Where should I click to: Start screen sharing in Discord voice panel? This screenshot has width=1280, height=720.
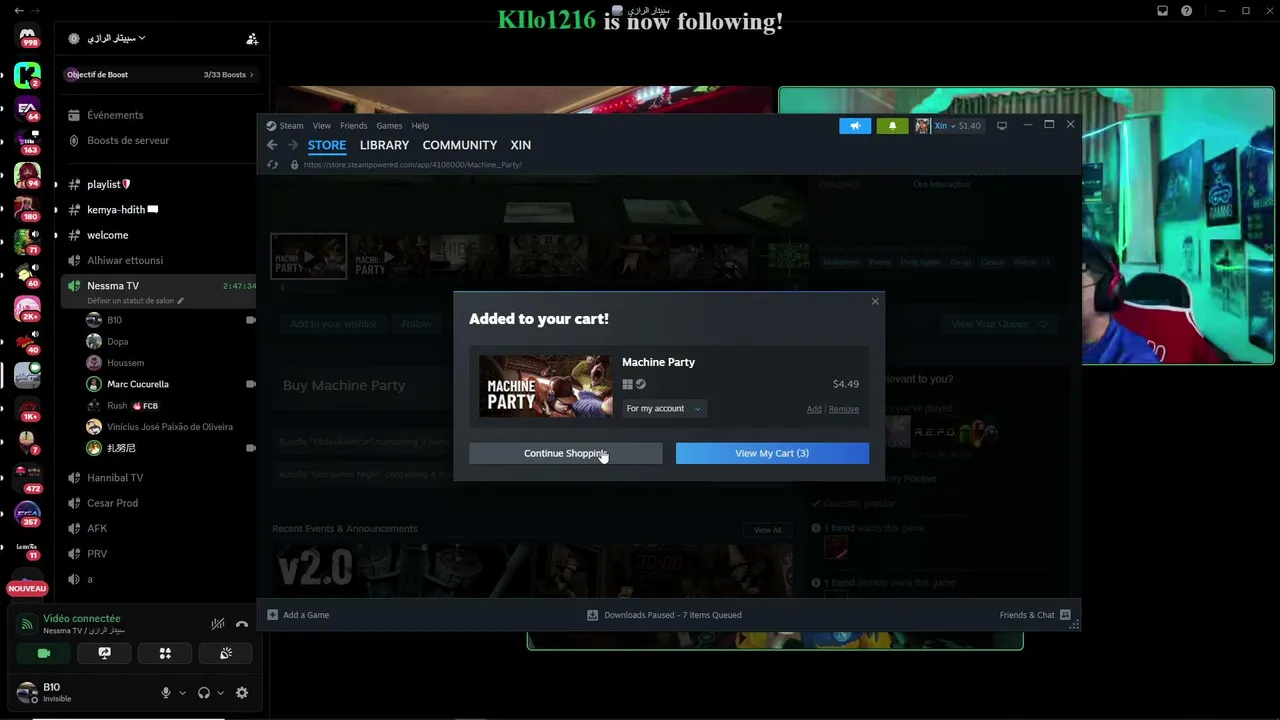pos(104,653)
